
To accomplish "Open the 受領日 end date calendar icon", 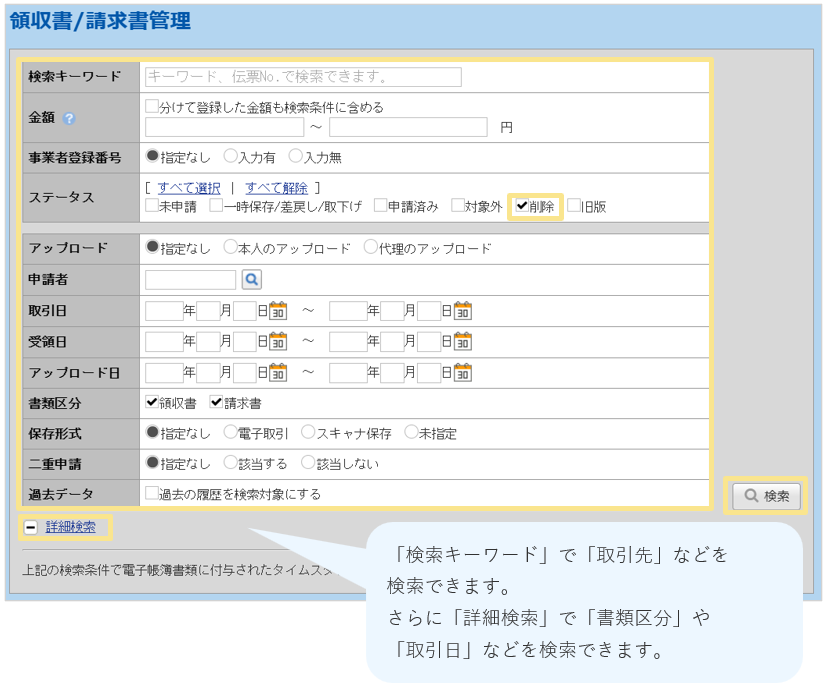I will pos(463,342).
